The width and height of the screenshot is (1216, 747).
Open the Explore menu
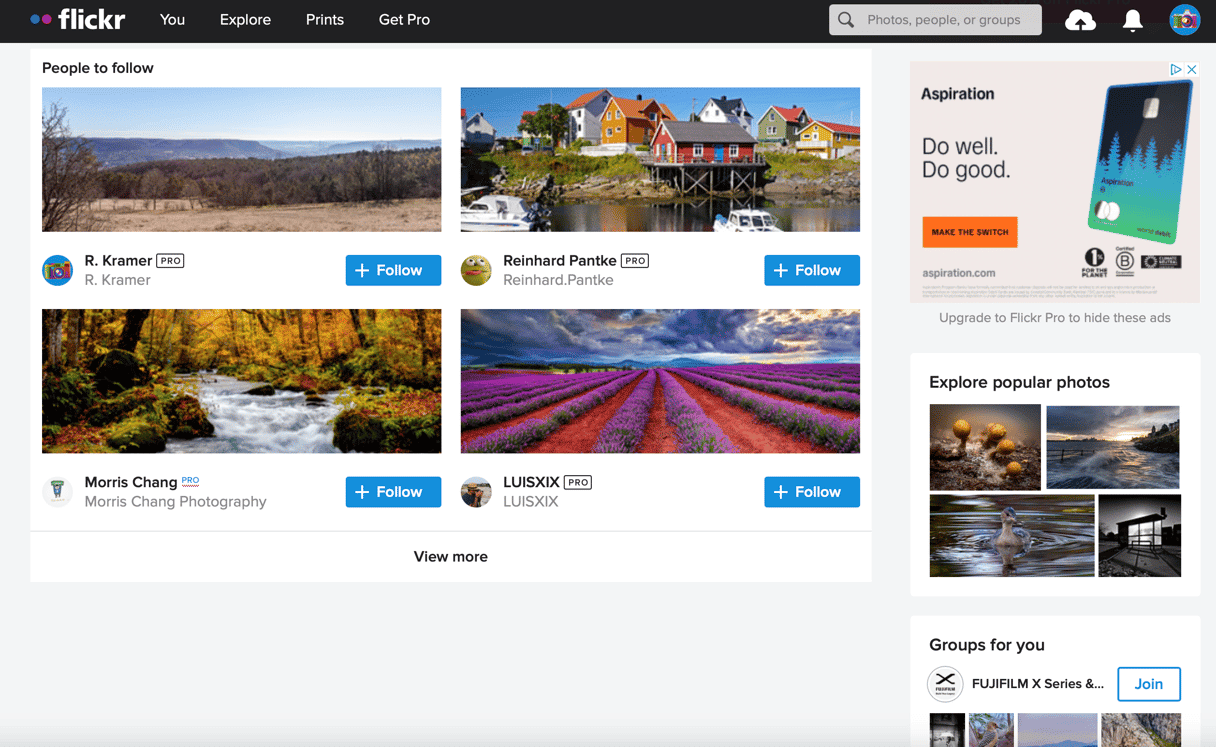245,20
